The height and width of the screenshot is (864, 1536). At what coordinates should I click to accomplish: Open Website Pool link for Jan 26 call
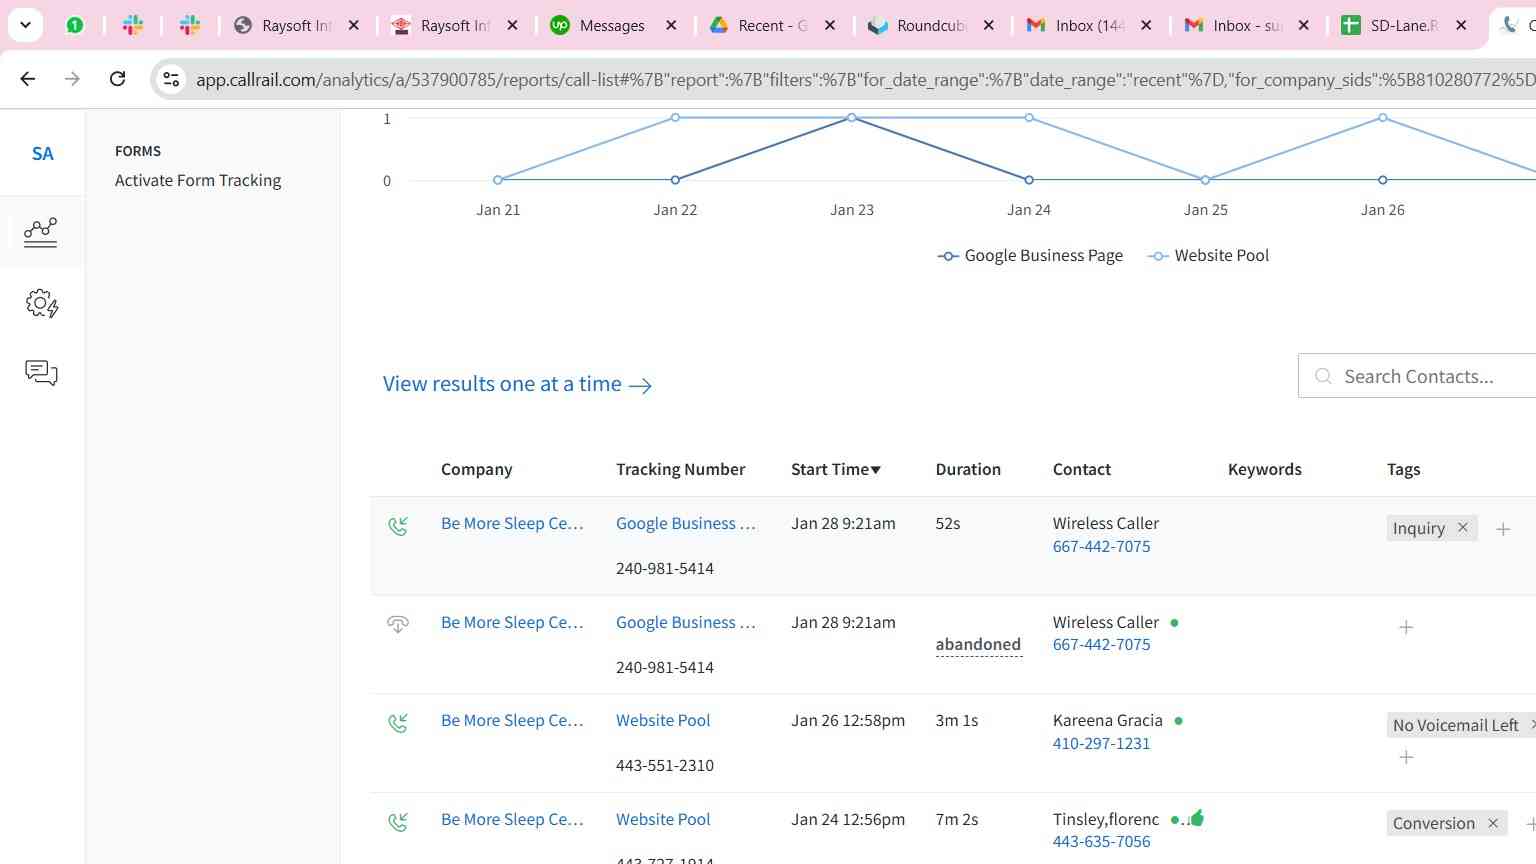point(663,720)
